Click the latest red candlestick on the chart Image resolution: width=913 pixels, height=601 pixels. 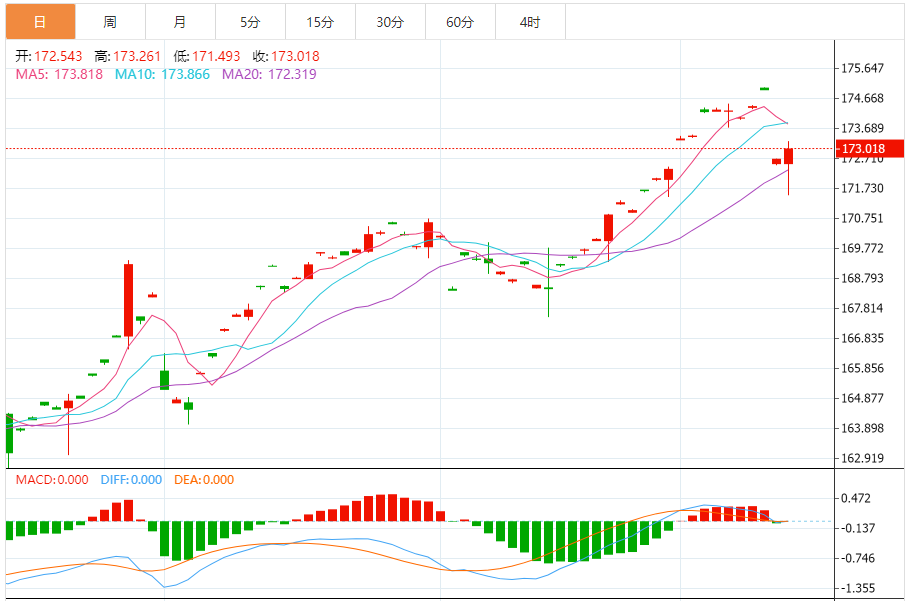pyautogui.click(x=788, y=156)
